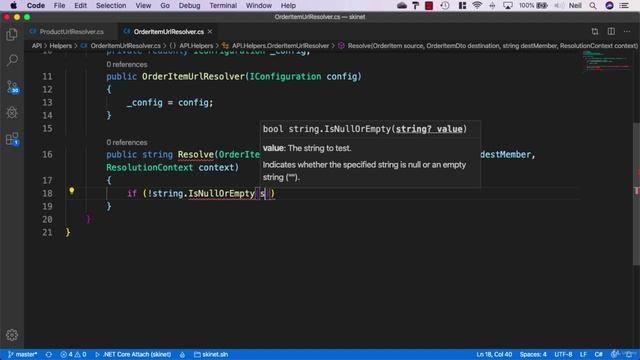
Task: Open the Explorer view in activity bar
Action: click(x=12, y=35)
